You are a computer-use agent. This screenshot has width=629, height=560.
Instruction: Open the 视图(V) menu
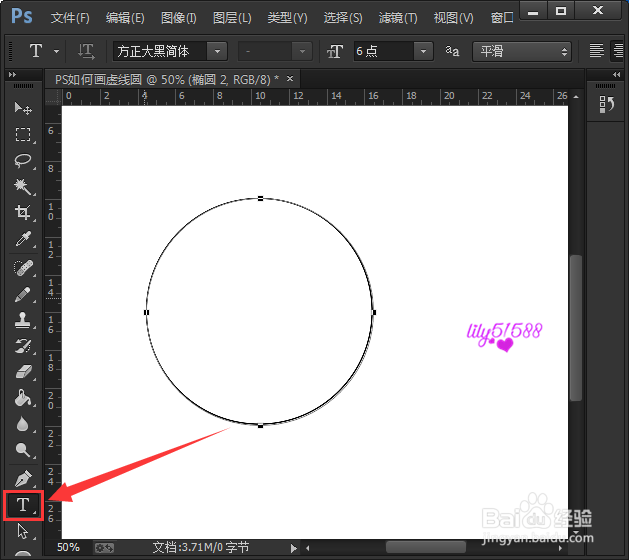click(x=453, y=18)
